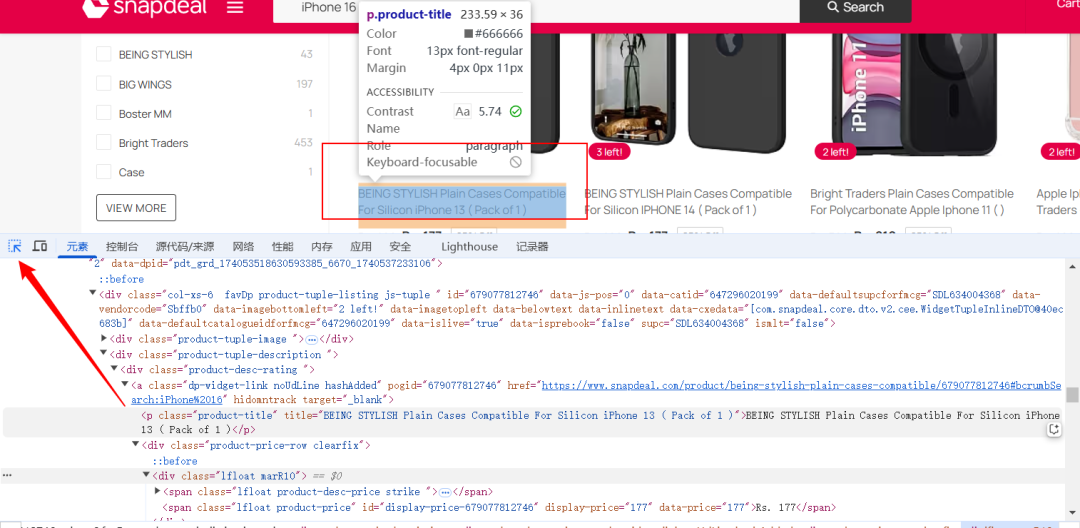Viewport: 1080px width, 528px height.
Task: Open the three-dot actions for lfloat marR10 row
Action: click(x=6, y=476)
